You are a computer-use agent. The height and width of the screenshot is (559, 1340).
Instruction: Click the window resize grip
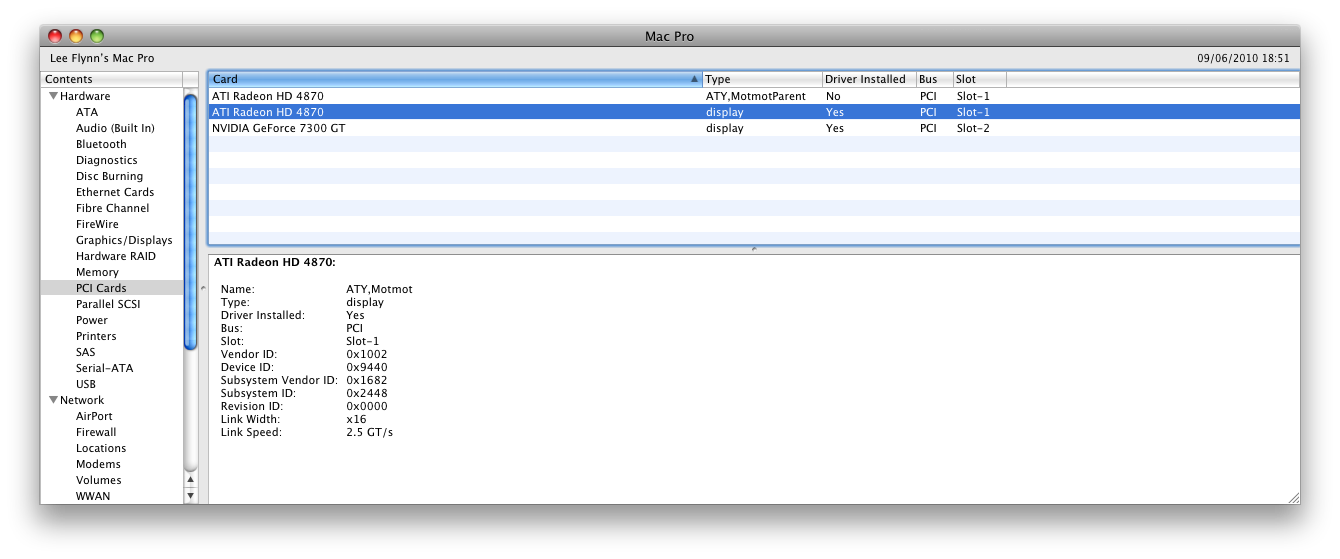pyautogui.click(x=1293, y=497)
